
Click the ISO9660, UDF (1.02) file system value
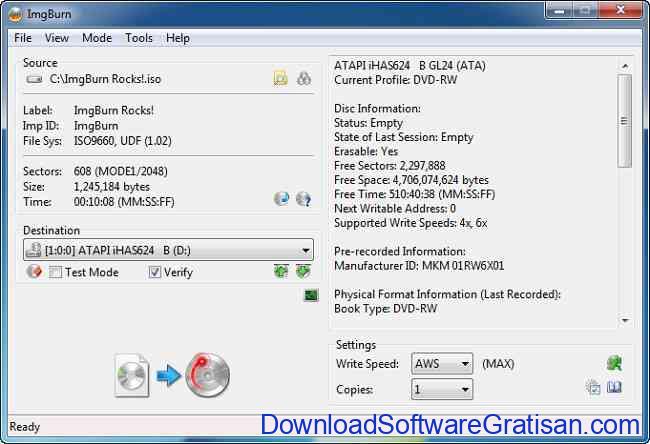click(123, 141)
